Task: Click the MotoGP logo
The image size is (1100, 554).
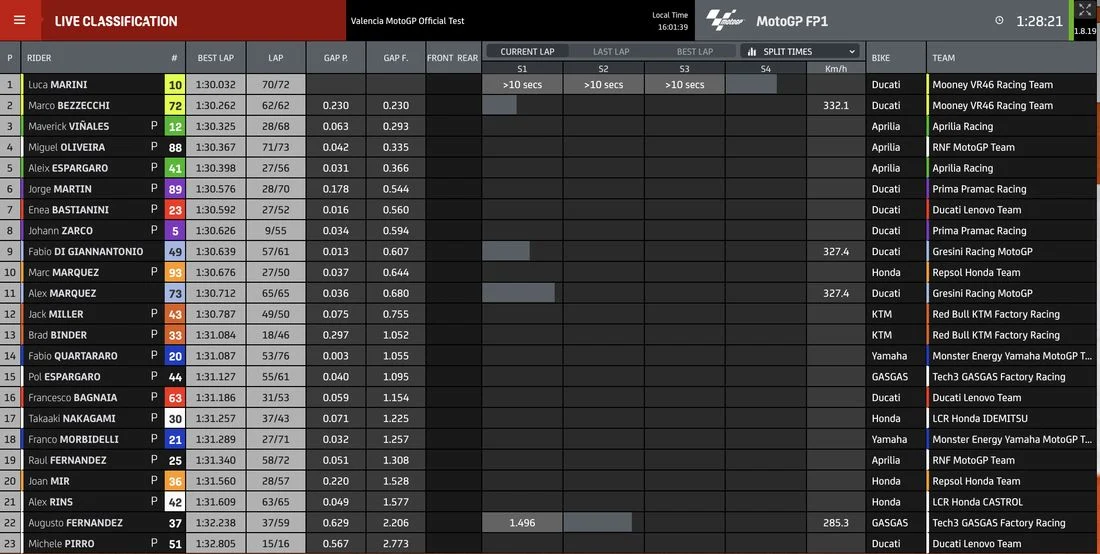Action: [725, 20]
